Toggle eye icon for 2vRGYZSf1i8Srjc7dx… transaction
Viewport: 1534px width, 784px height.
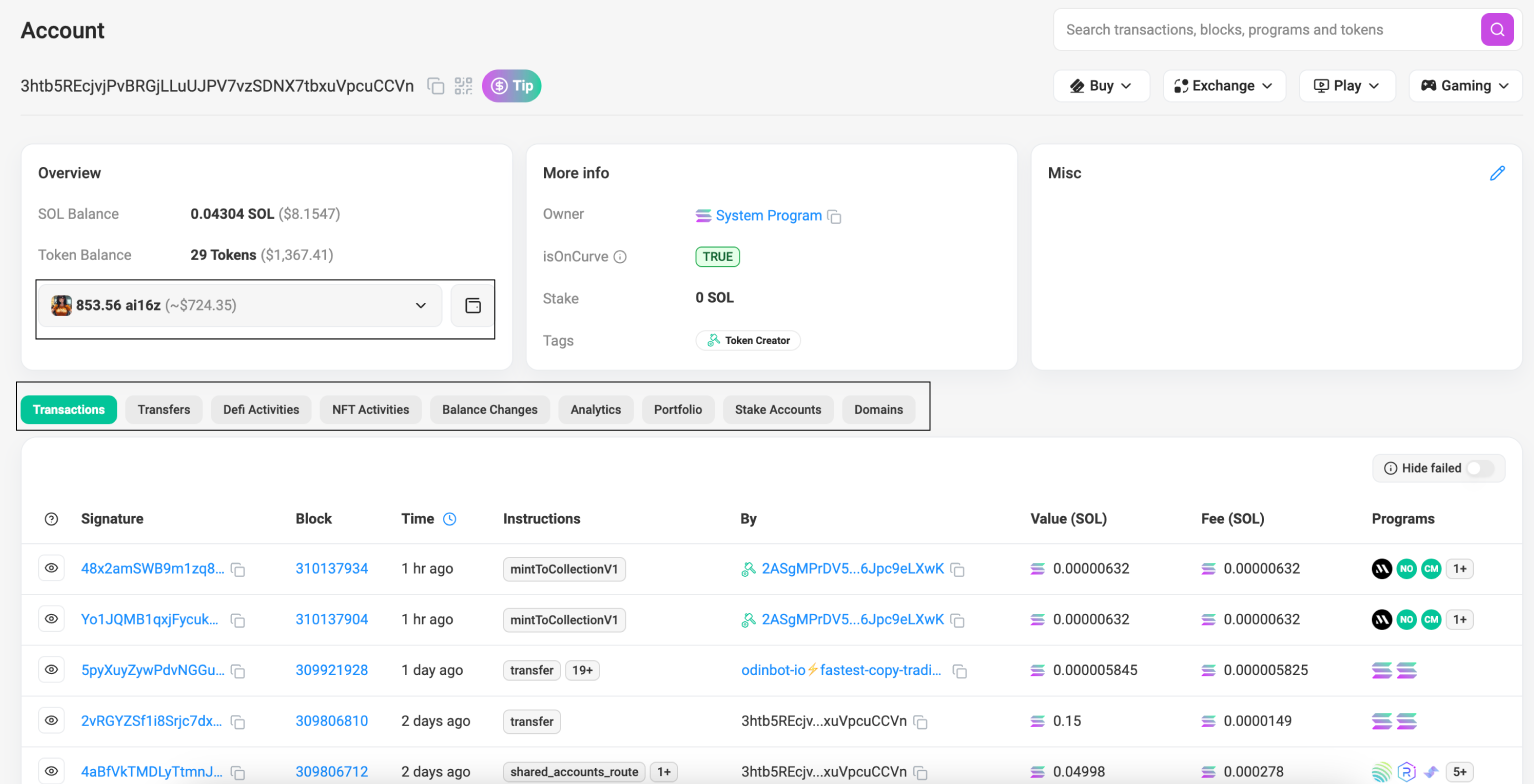pos(51,720)
